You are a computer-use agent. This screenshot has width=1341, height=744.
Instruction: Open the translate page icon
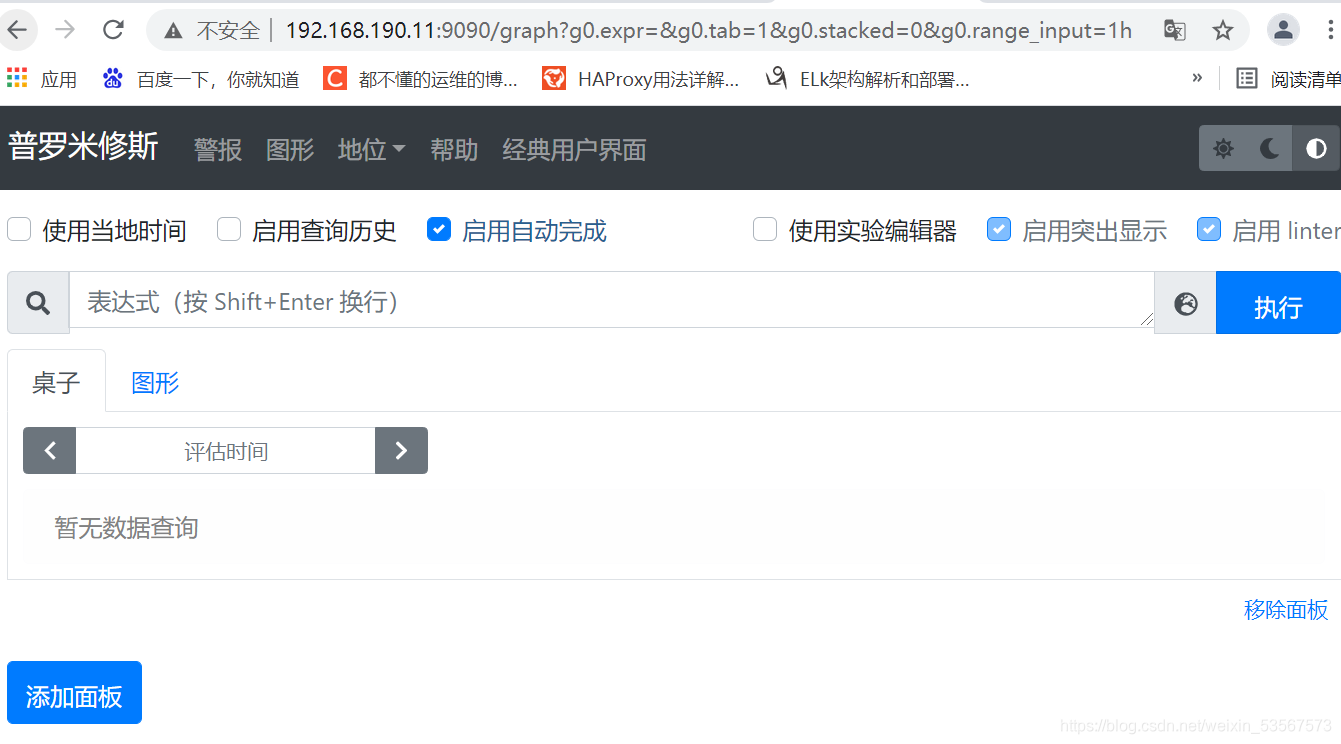[1175, 30]
